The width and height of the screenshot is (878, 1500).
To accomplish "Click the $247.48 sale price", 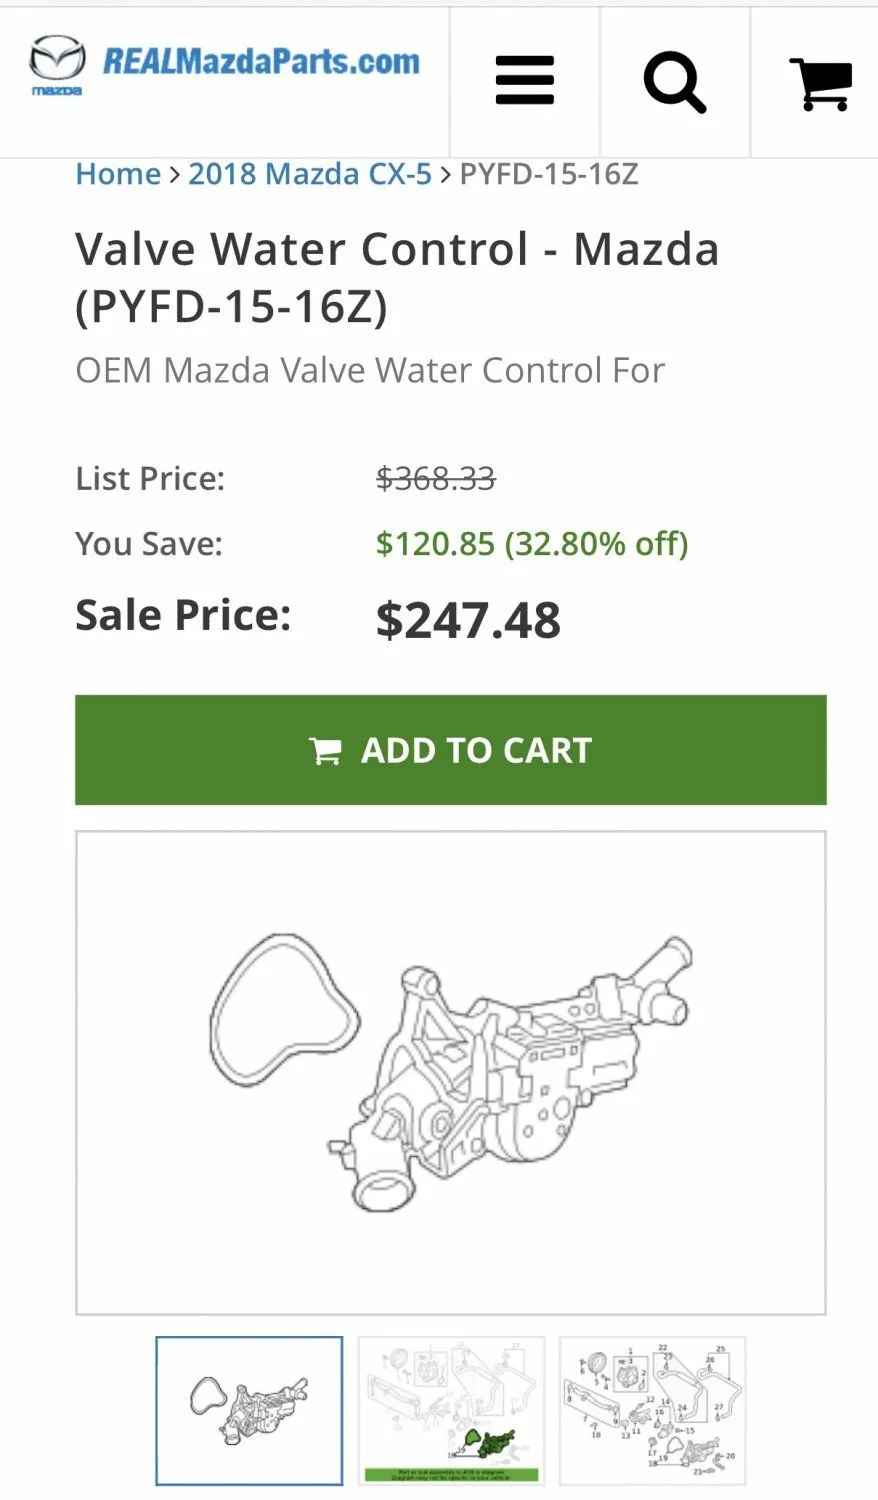I will (x=468, y=620).
